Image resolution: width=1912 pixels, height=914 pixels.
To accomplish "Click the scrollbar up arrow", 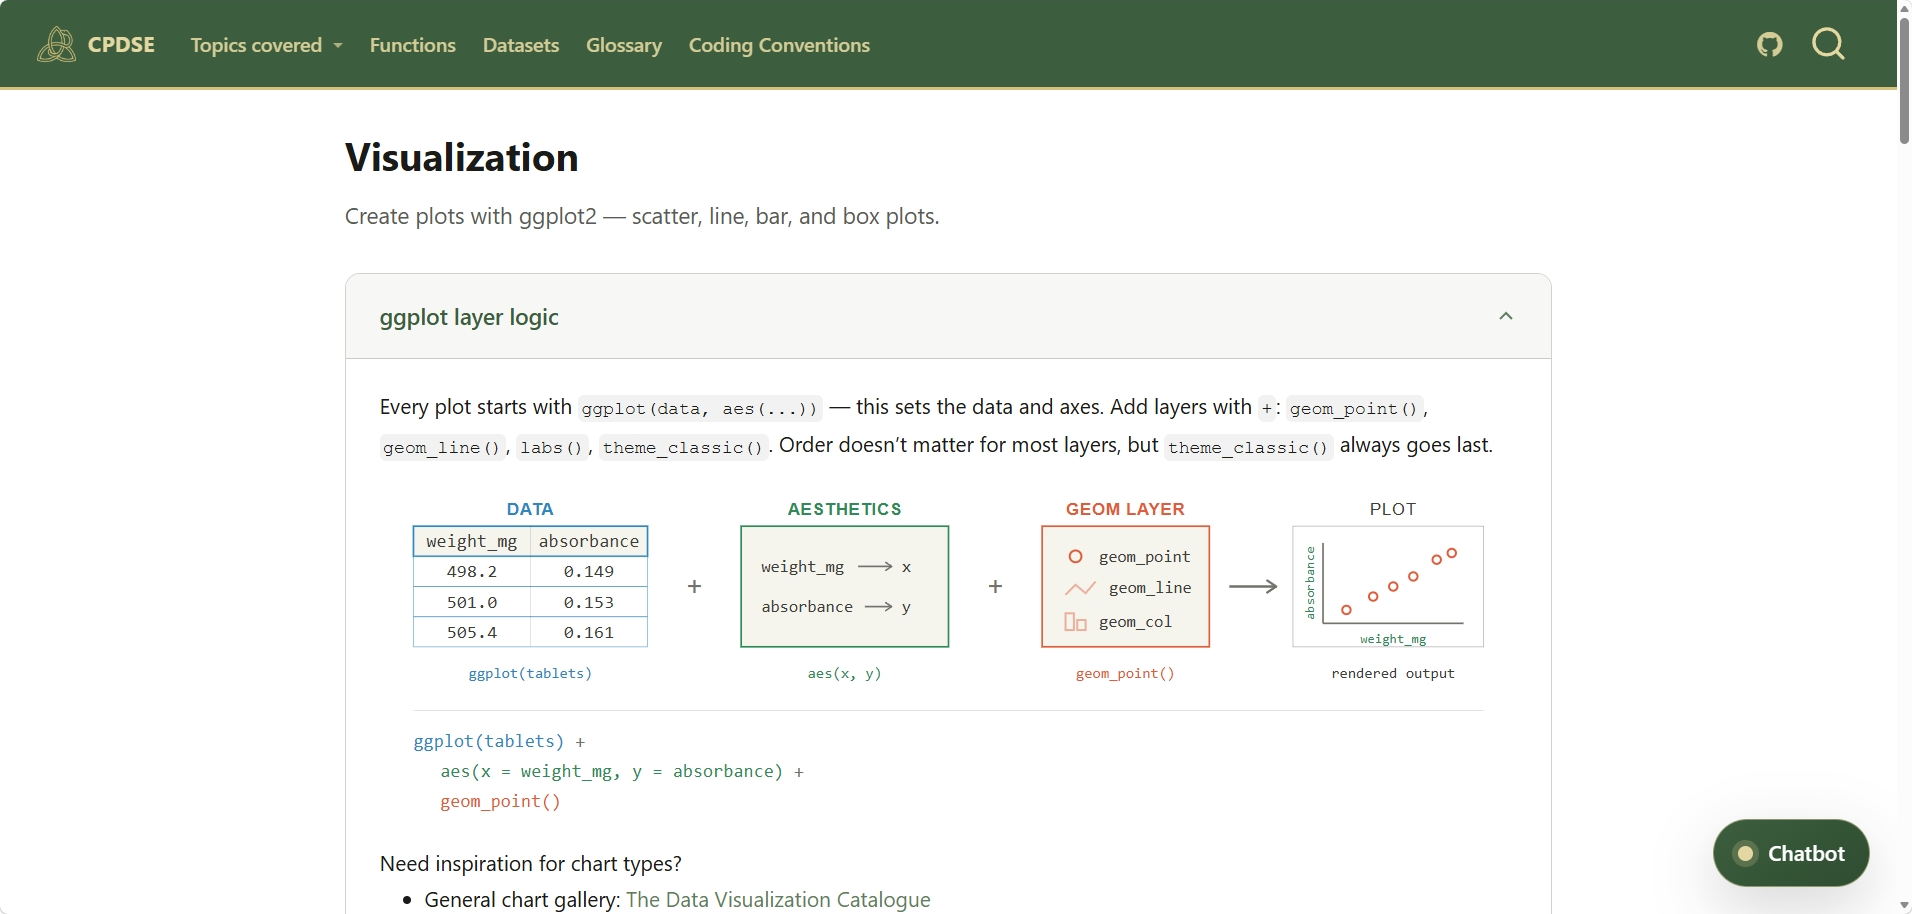I will point(1904,8).
